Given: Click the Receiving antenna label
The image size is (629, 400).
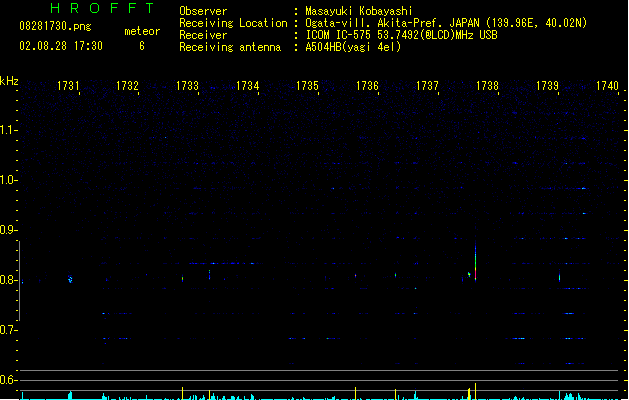Looking at the screenshot, I should [x=230, y=47].
